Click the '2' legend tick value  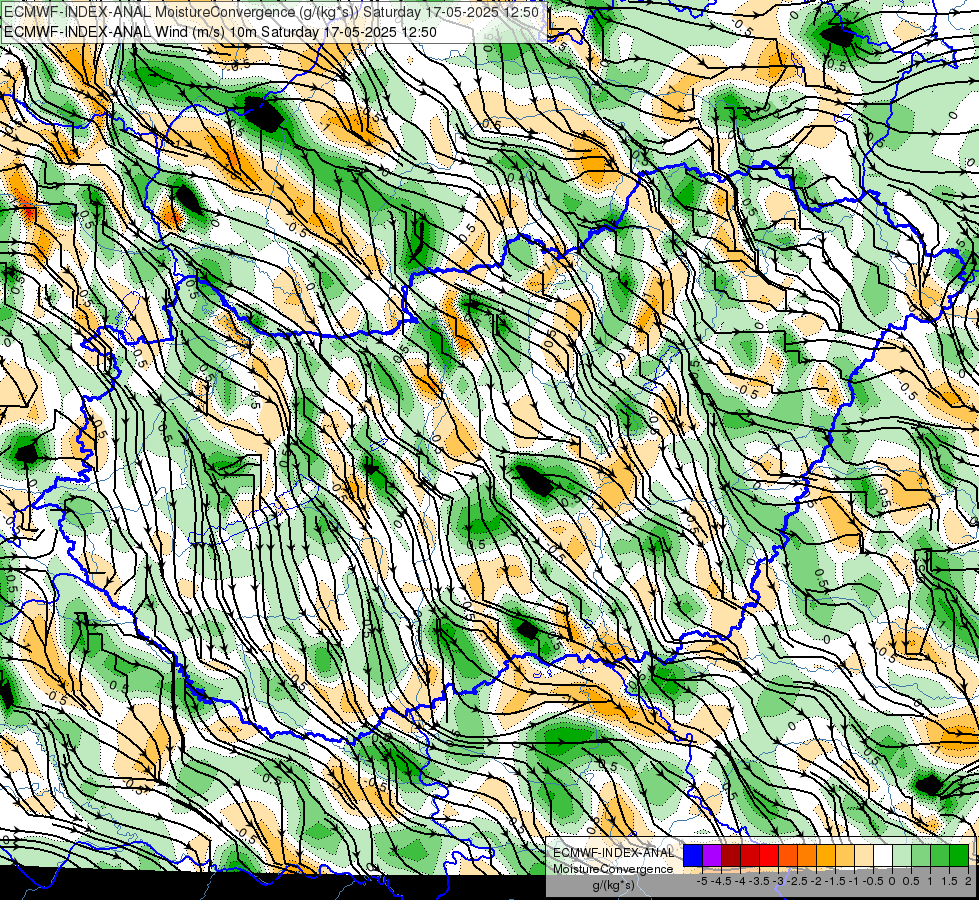click(x=968, y=881)
